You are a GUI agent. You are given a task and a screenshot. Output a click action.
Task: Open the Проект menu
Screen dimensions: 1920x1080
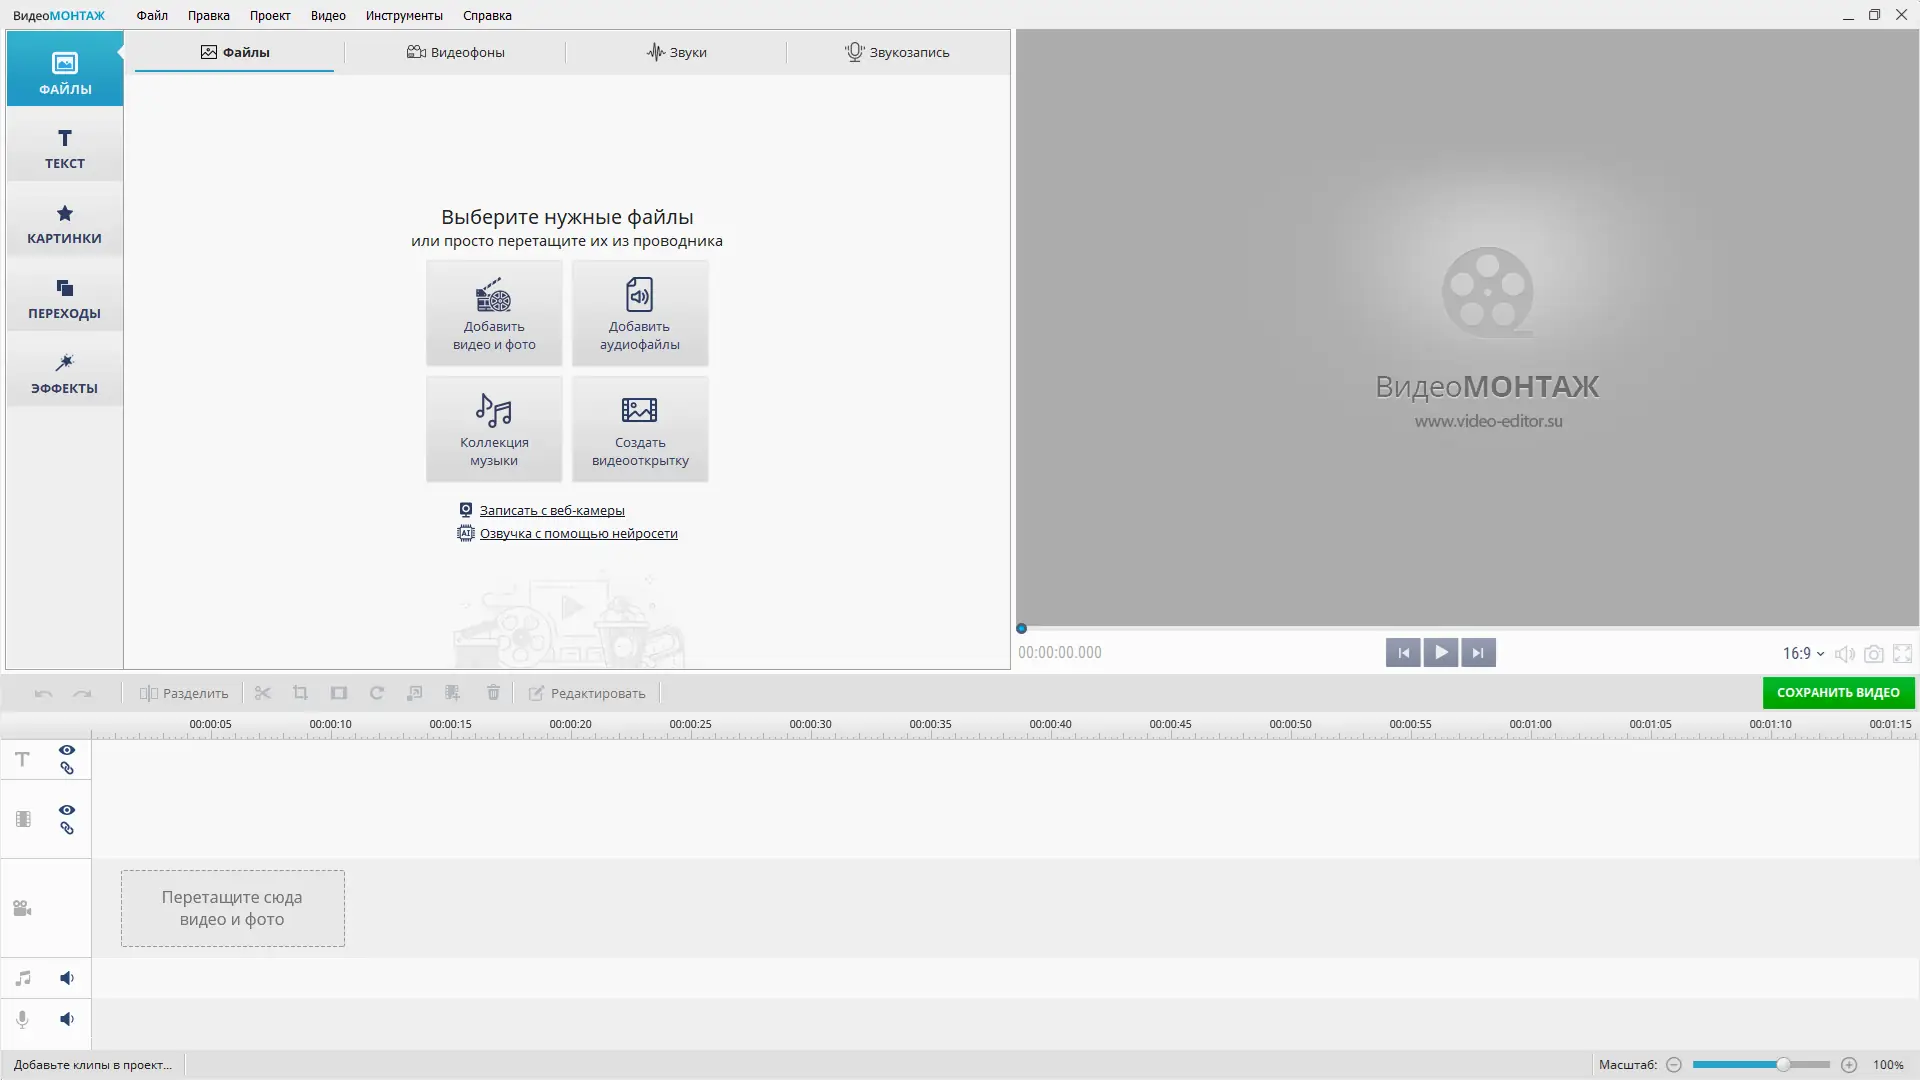(x=270, y=15)
